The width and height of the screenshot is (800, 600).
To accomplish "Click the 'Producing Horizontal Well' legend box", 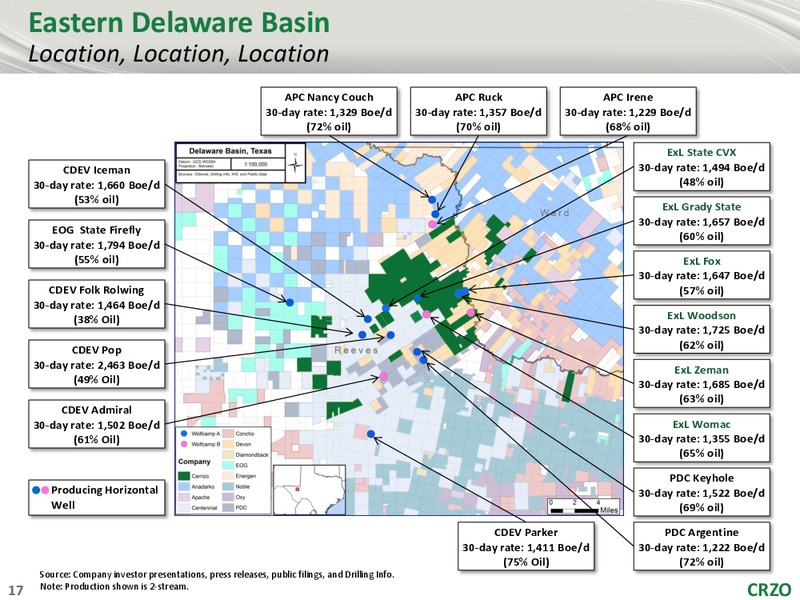I will [96, 497].
